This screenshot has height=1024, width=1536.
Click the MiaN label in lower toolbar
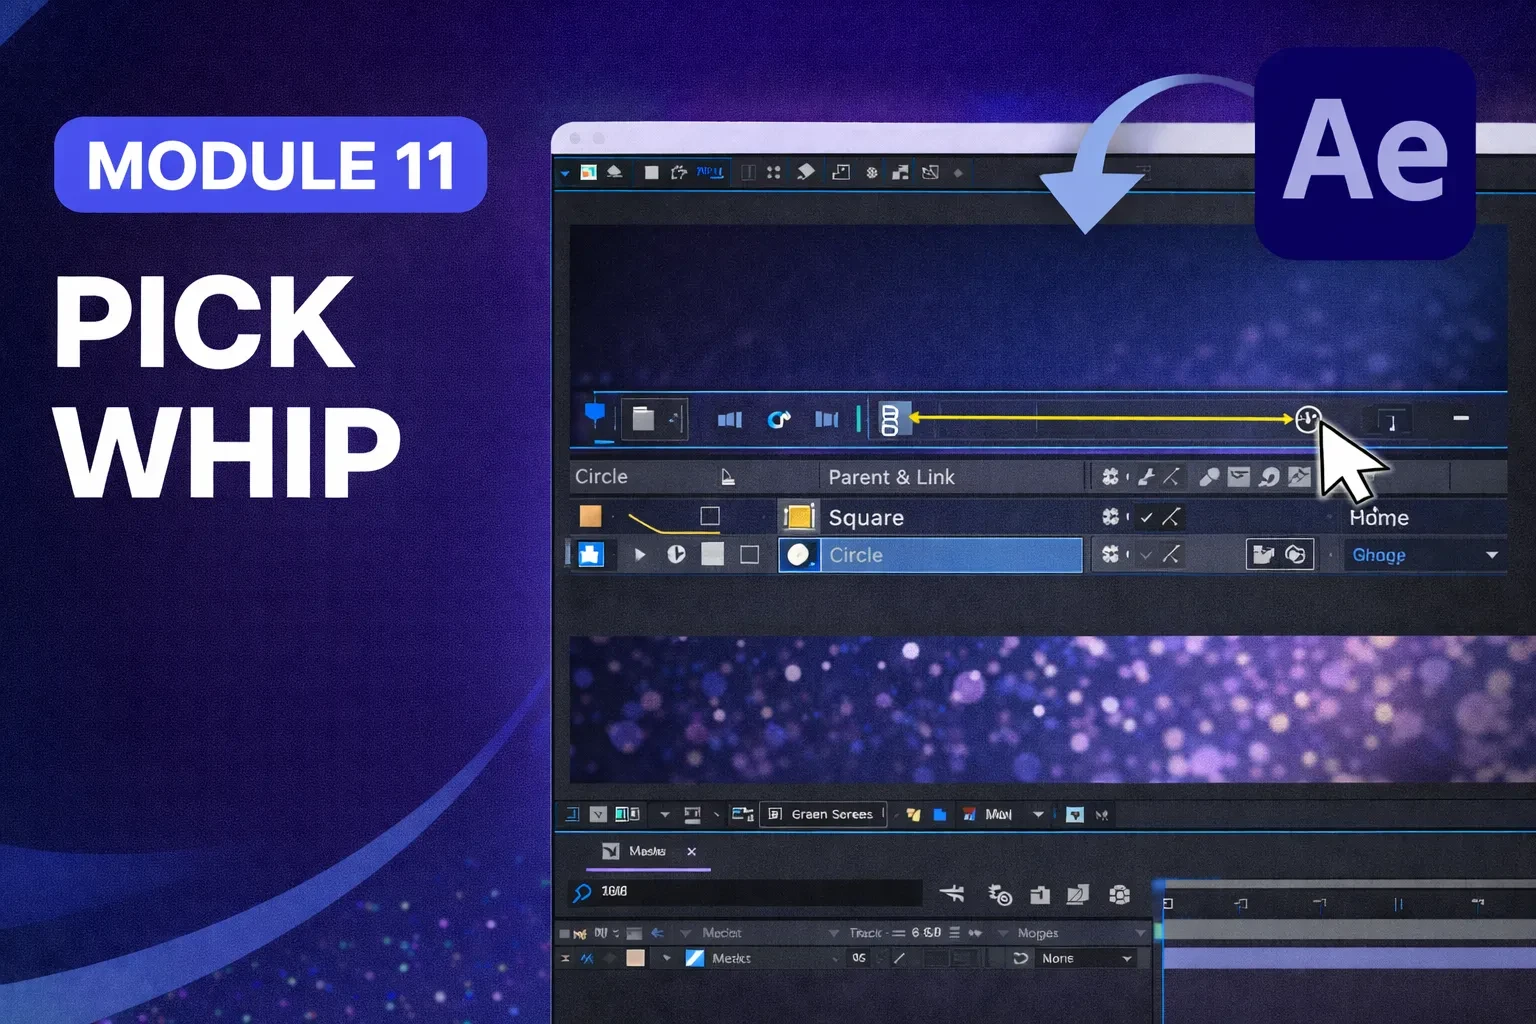click(x=998, y=815)
